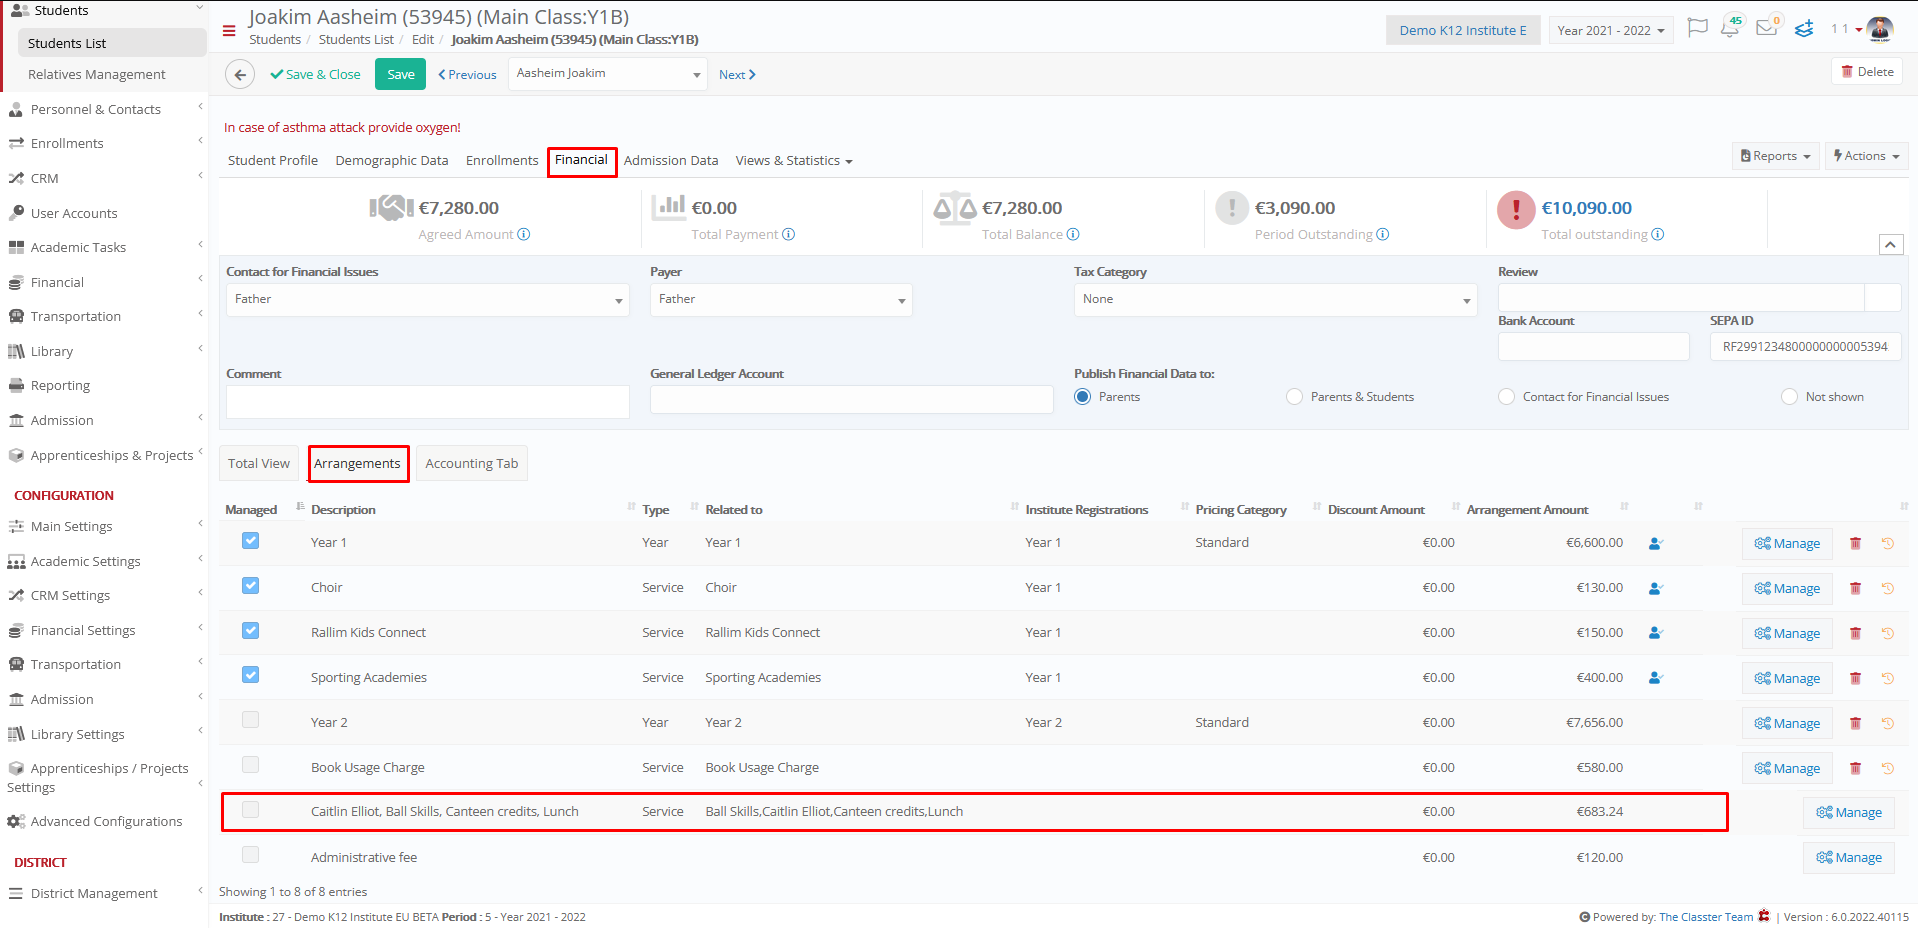Delete the Choir arrangement via trash icon
The height and width of the screenshot is (928, 1918).
point(1855,589)
